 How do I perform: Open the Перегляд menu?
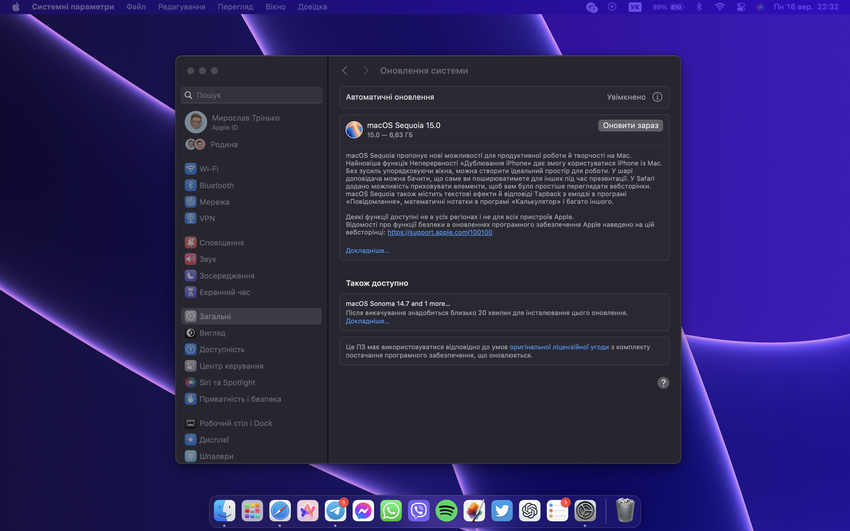(235, 7)
